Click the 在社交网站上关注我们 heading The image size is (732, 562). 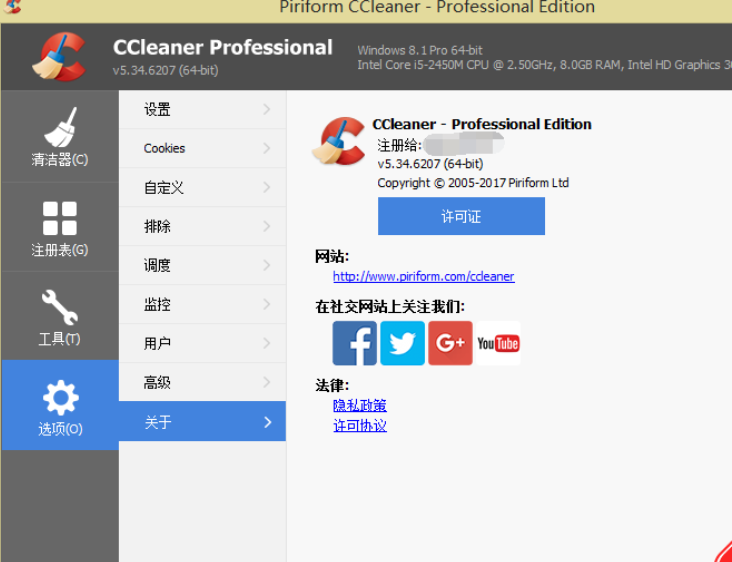(x=390, y=307)
